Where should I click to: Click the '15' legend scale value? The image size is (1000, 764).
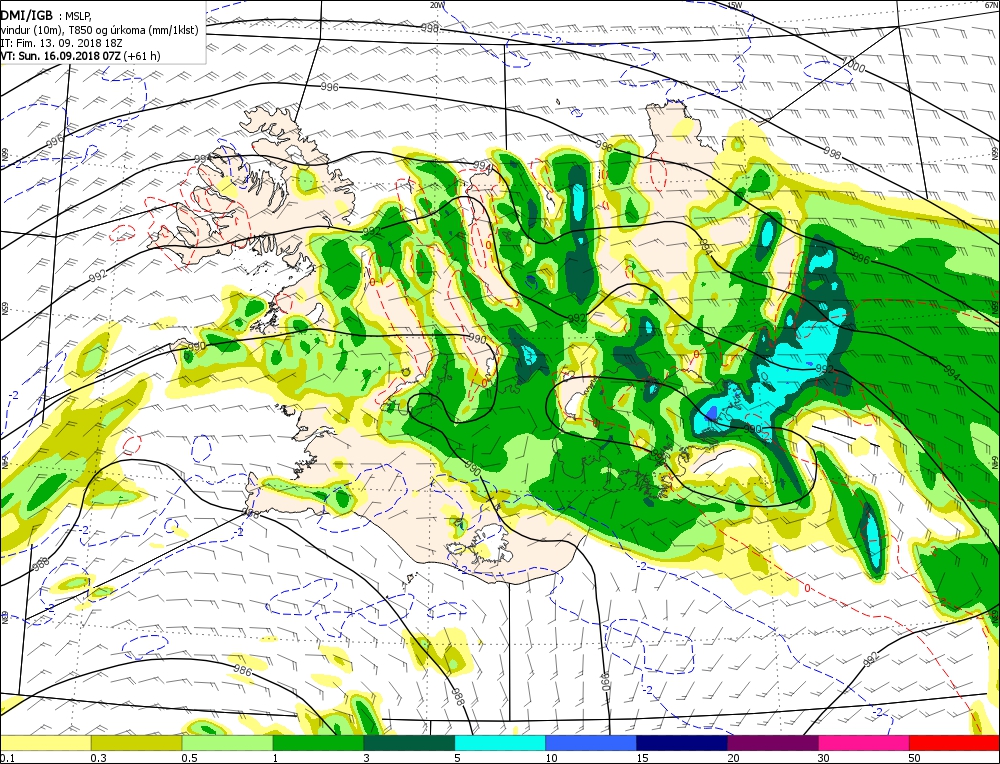(x=642, y=758)
